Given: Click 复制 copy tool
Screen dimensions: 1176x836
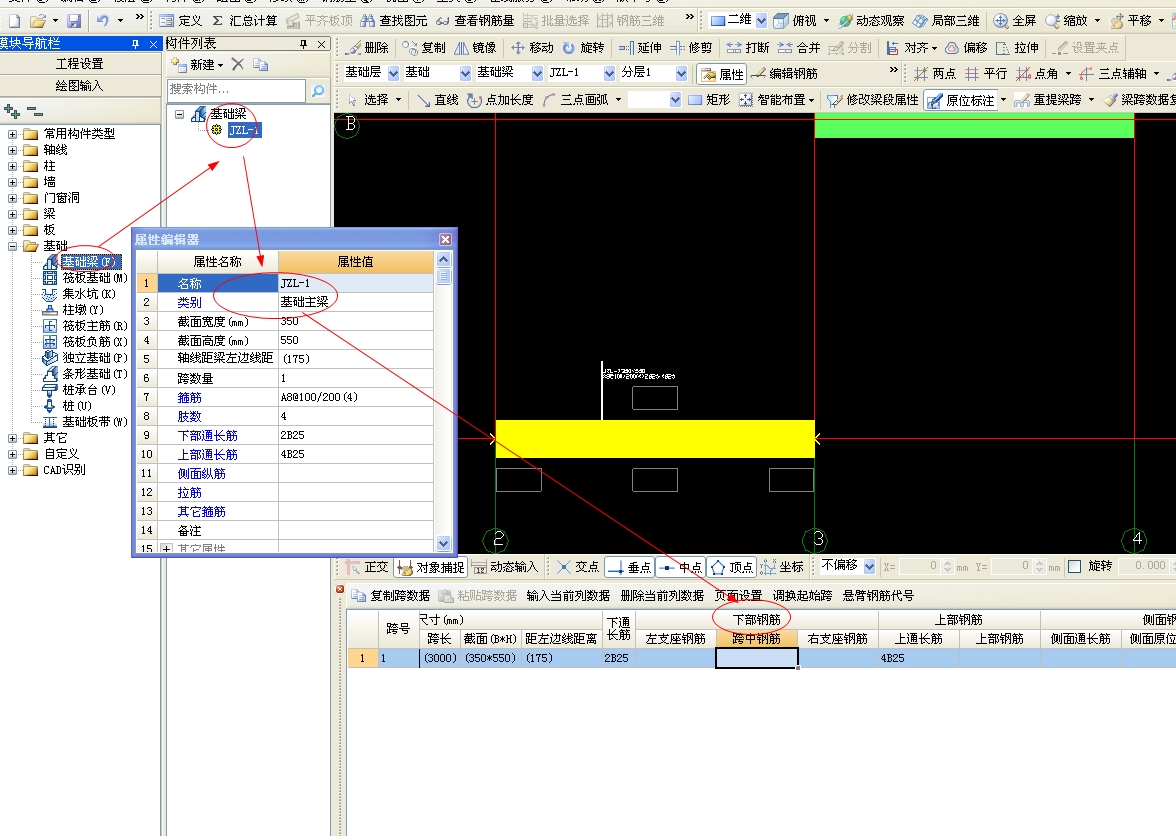Looking at the screenshot, I should coord(424,48).
